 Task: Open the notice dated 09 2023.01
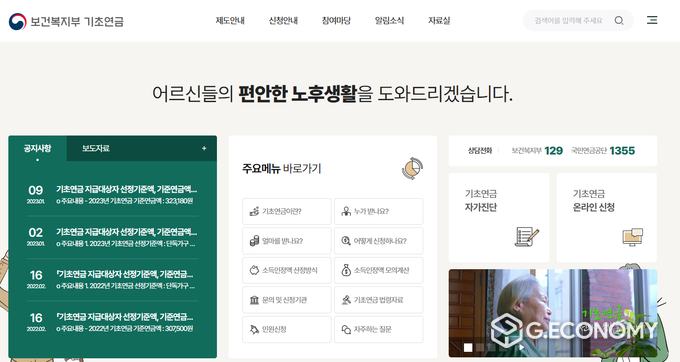[112, 195]
